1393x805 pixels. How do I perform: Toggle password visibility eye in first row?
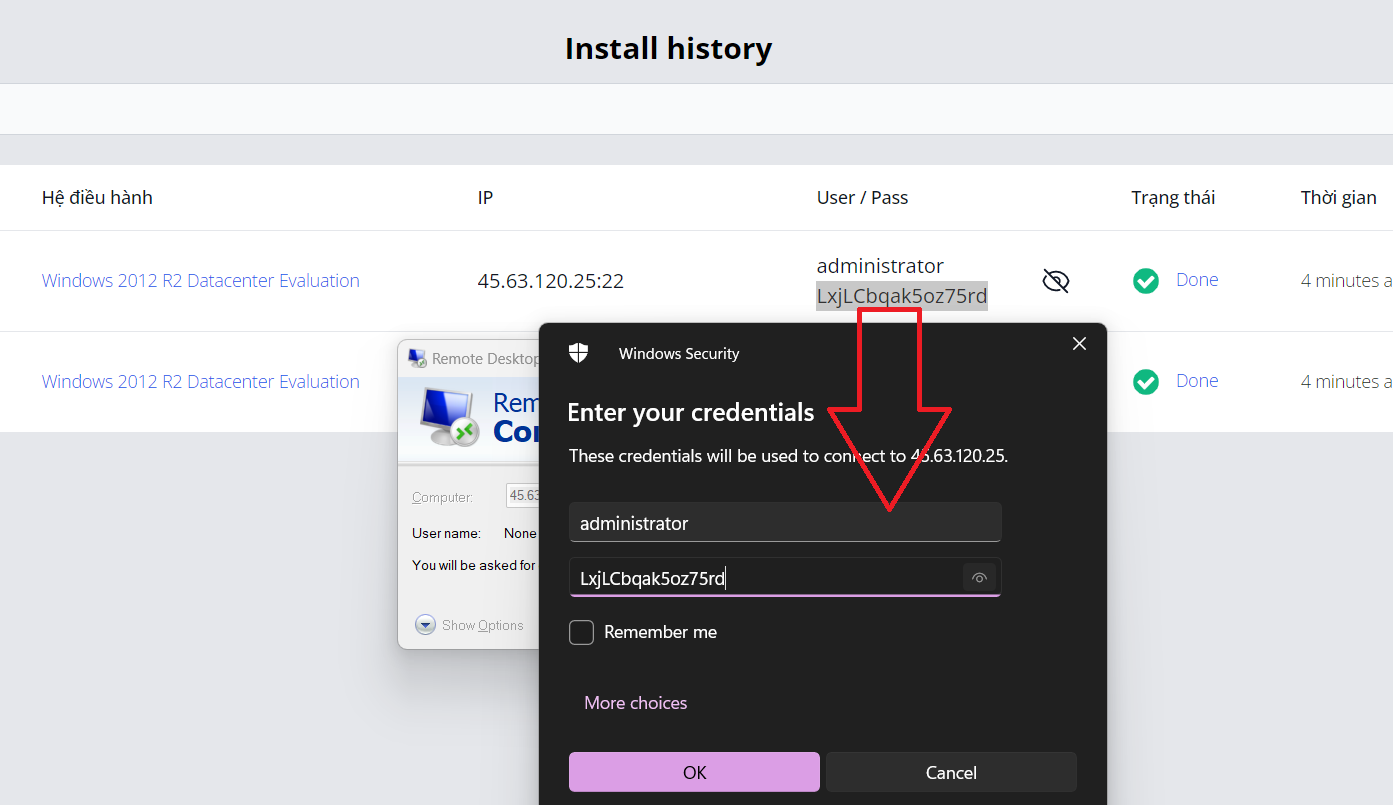point(1055,281)
